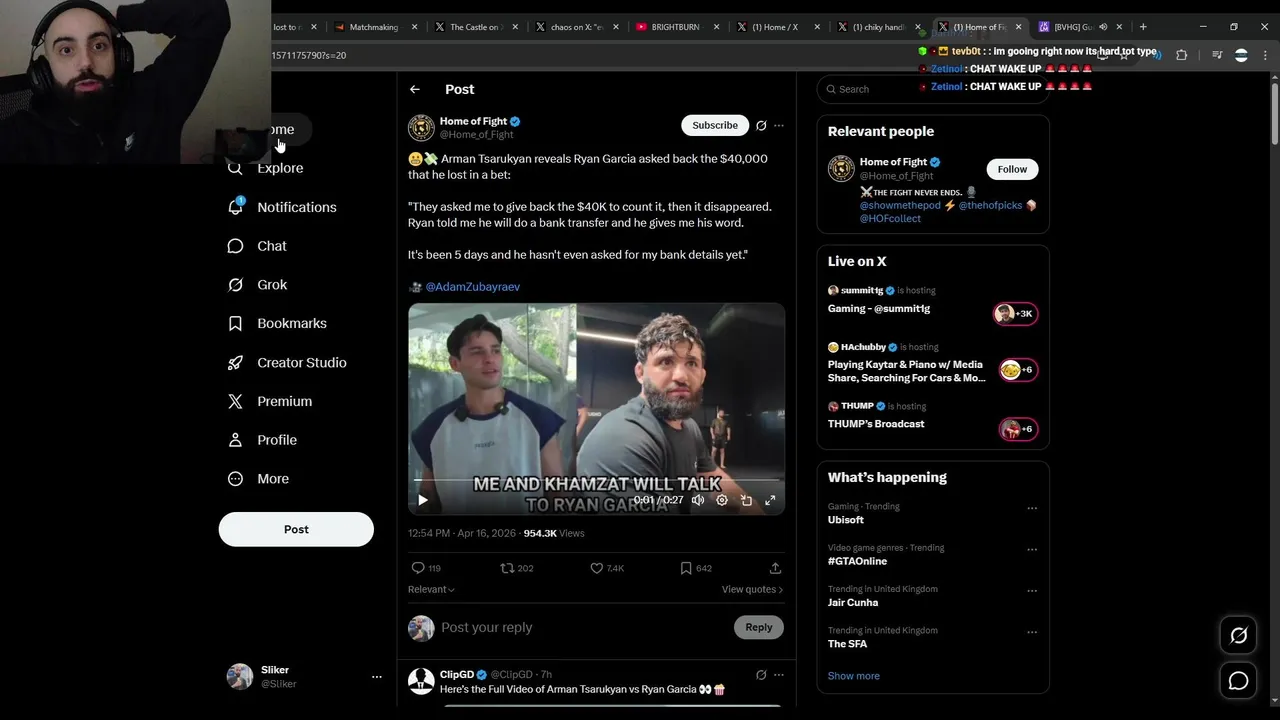
Task: Click the Post your reply field
Action: 585,628
